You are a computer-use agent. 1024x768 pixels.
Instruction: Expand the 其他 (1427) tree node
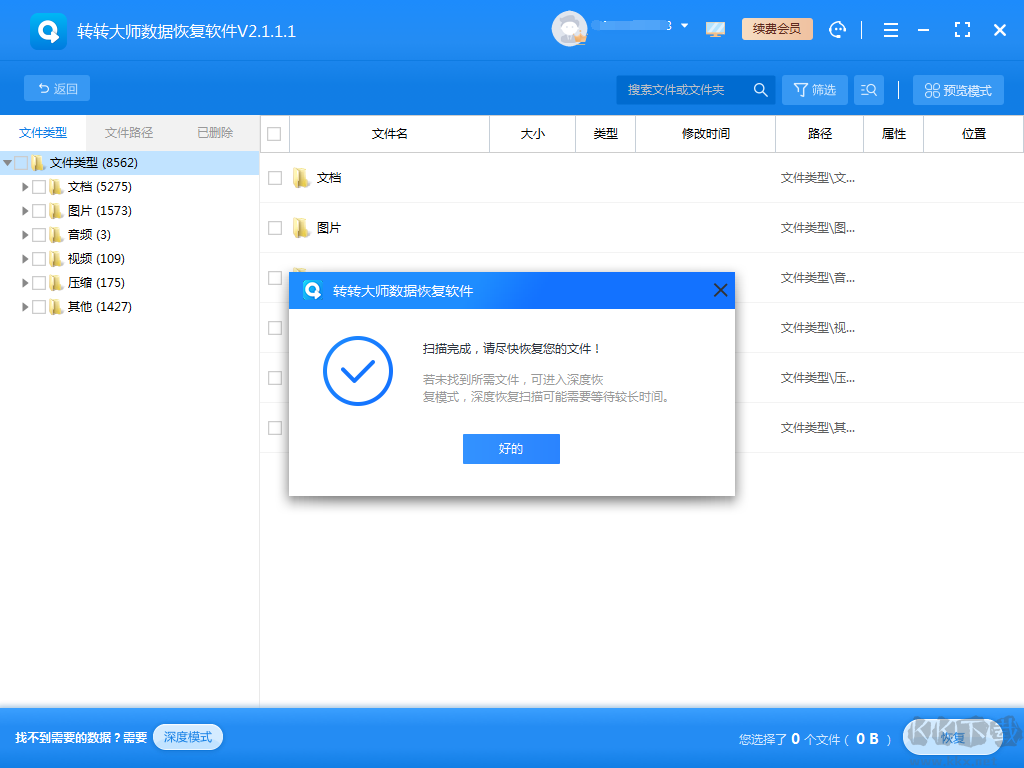pyautogui.click(x=25, y=306)
